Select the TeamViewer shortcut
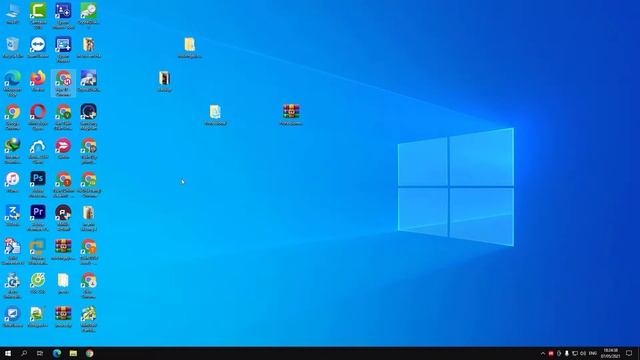Image resolution: width=640 pixels, height=360 pixels. 38,47
